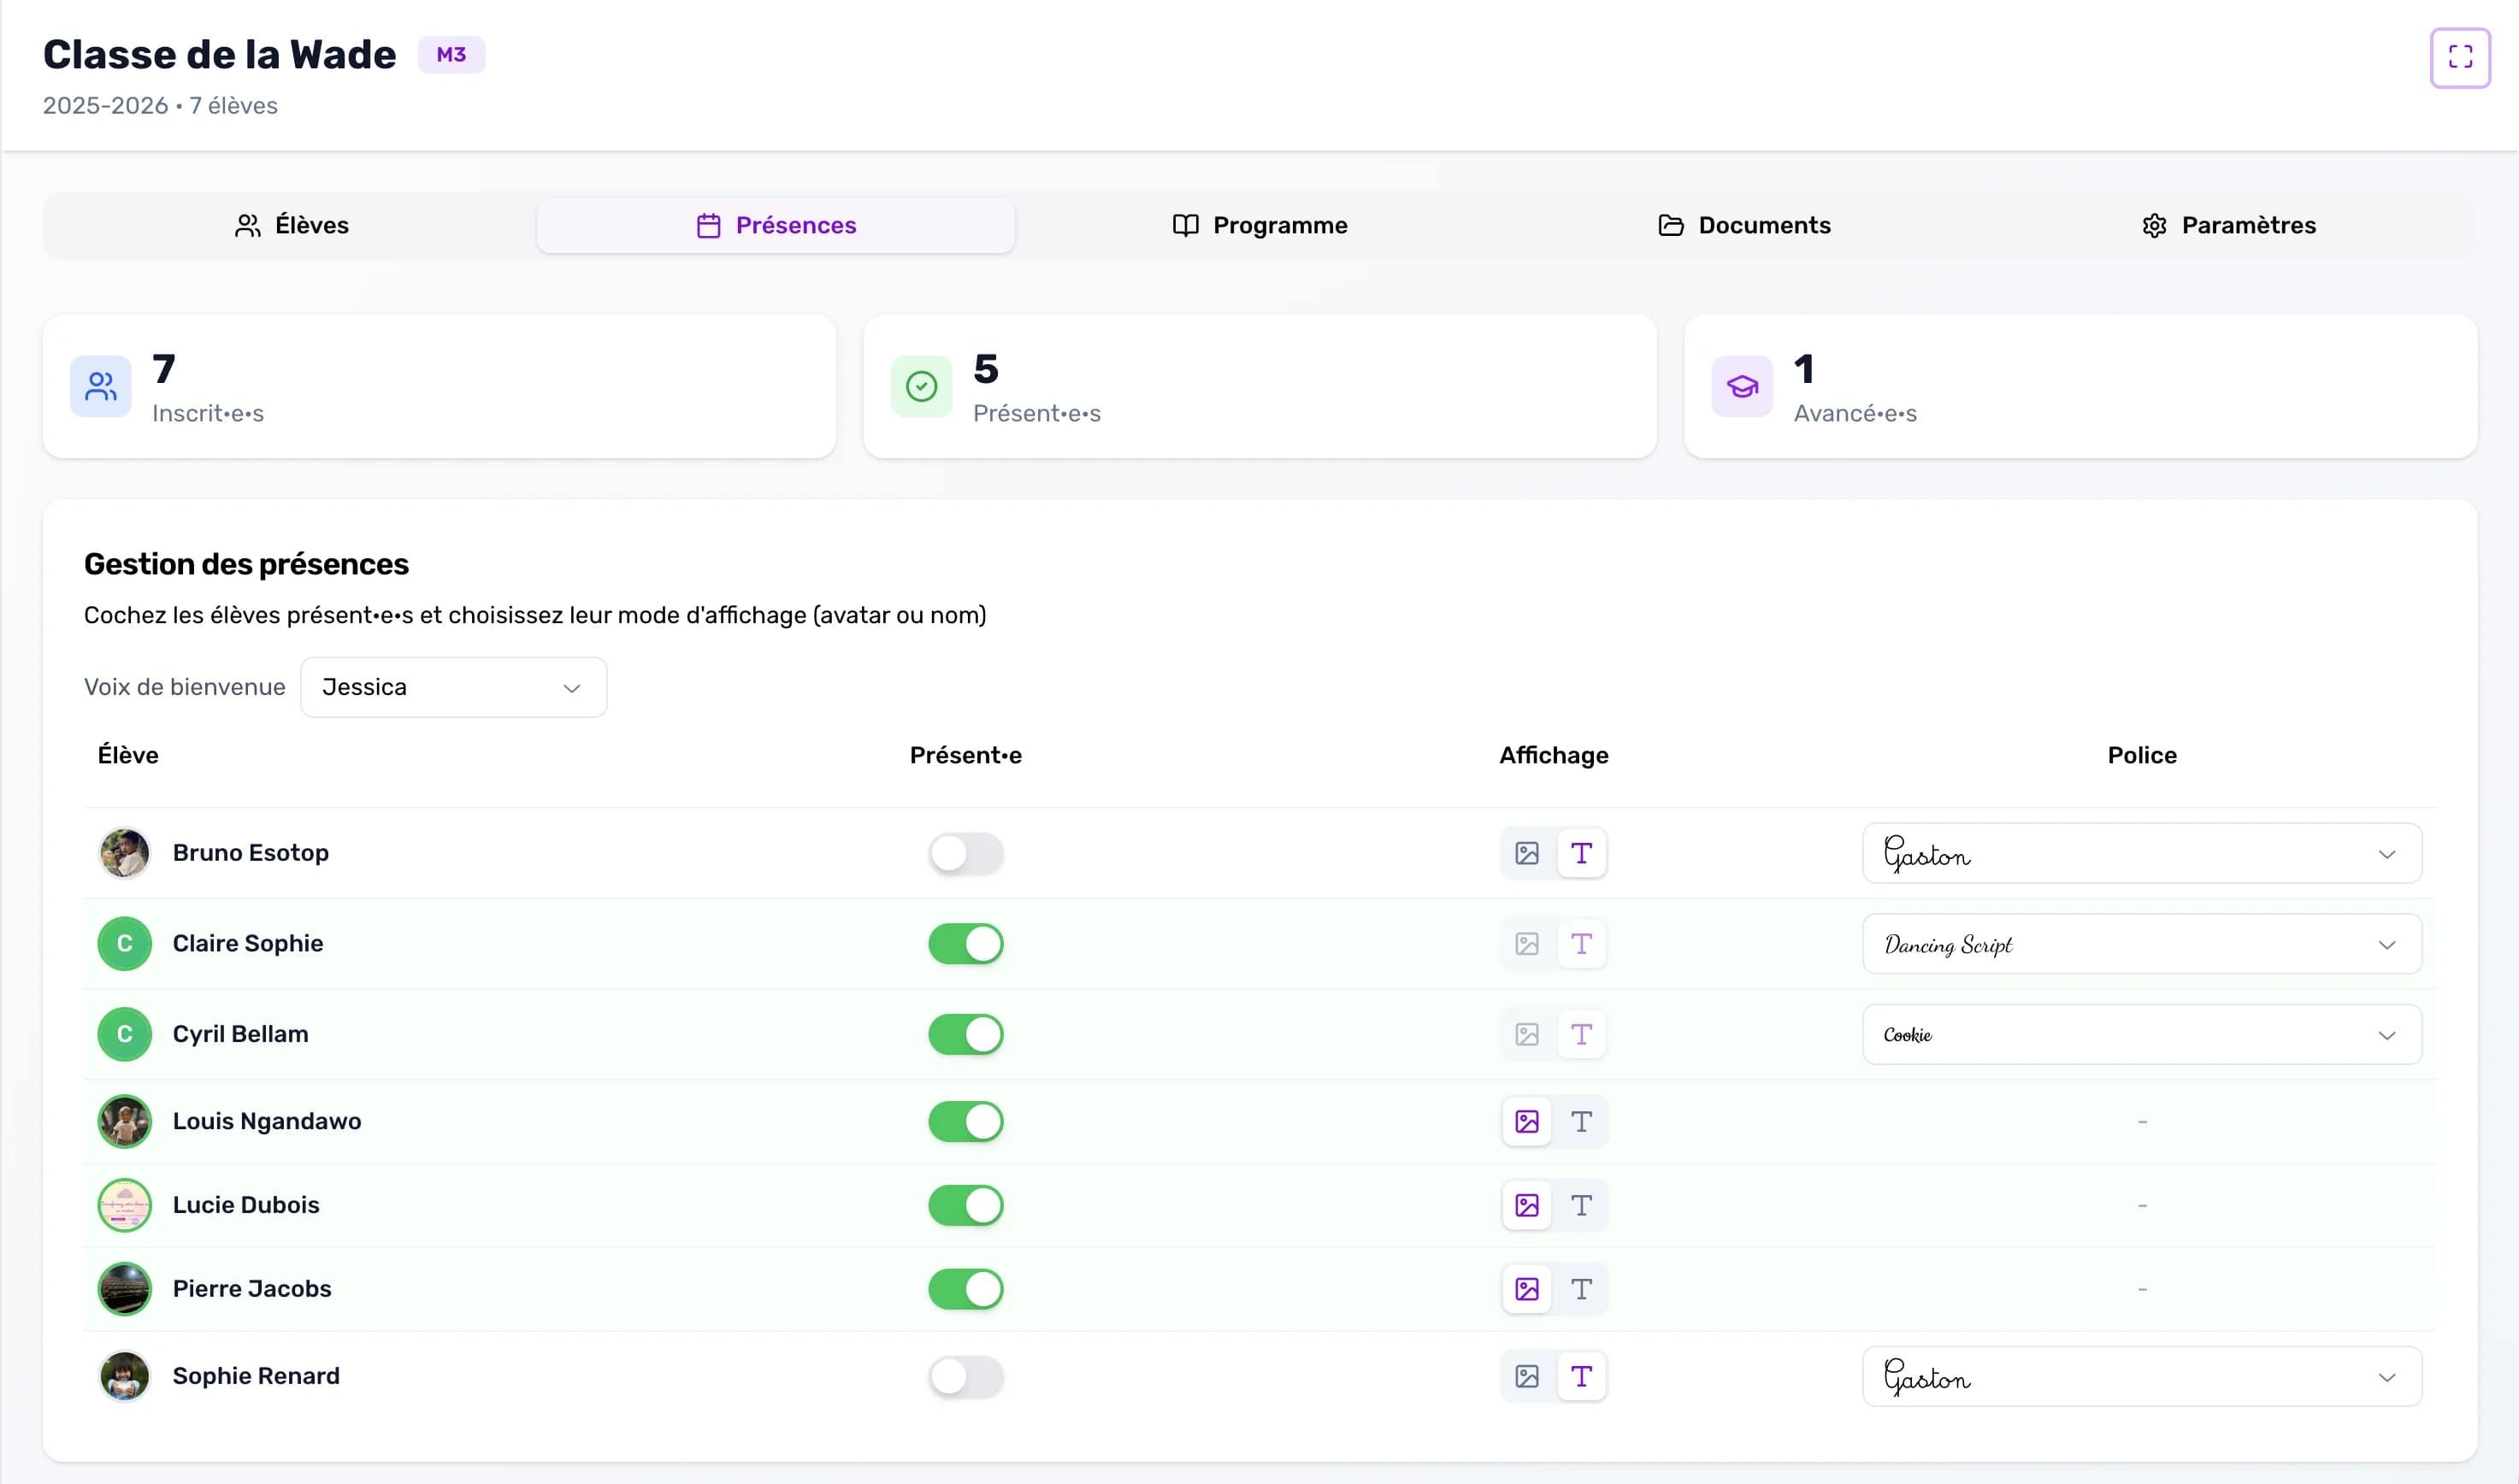Switch to the Élèves tab
Screen dimensions: 2519x1484
[x=291, y=225]
